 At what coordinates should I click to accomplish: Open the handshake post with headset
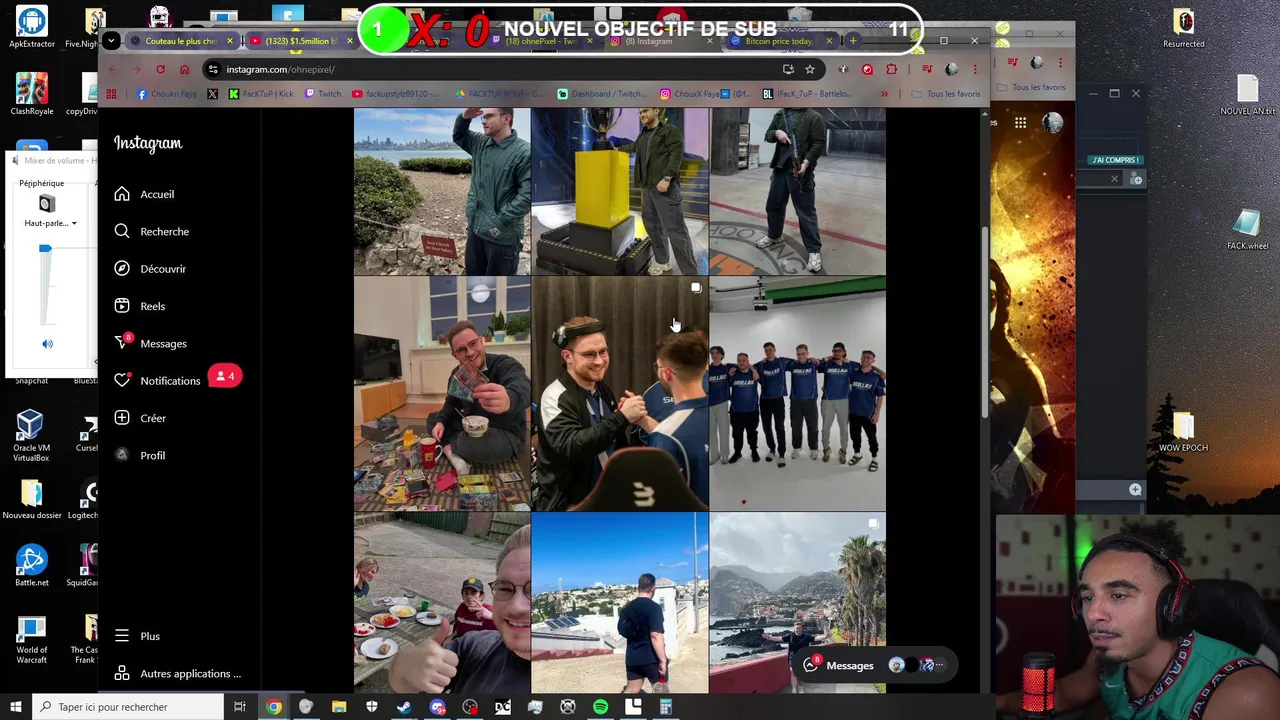pyautogui.click(x=620, y=394)
